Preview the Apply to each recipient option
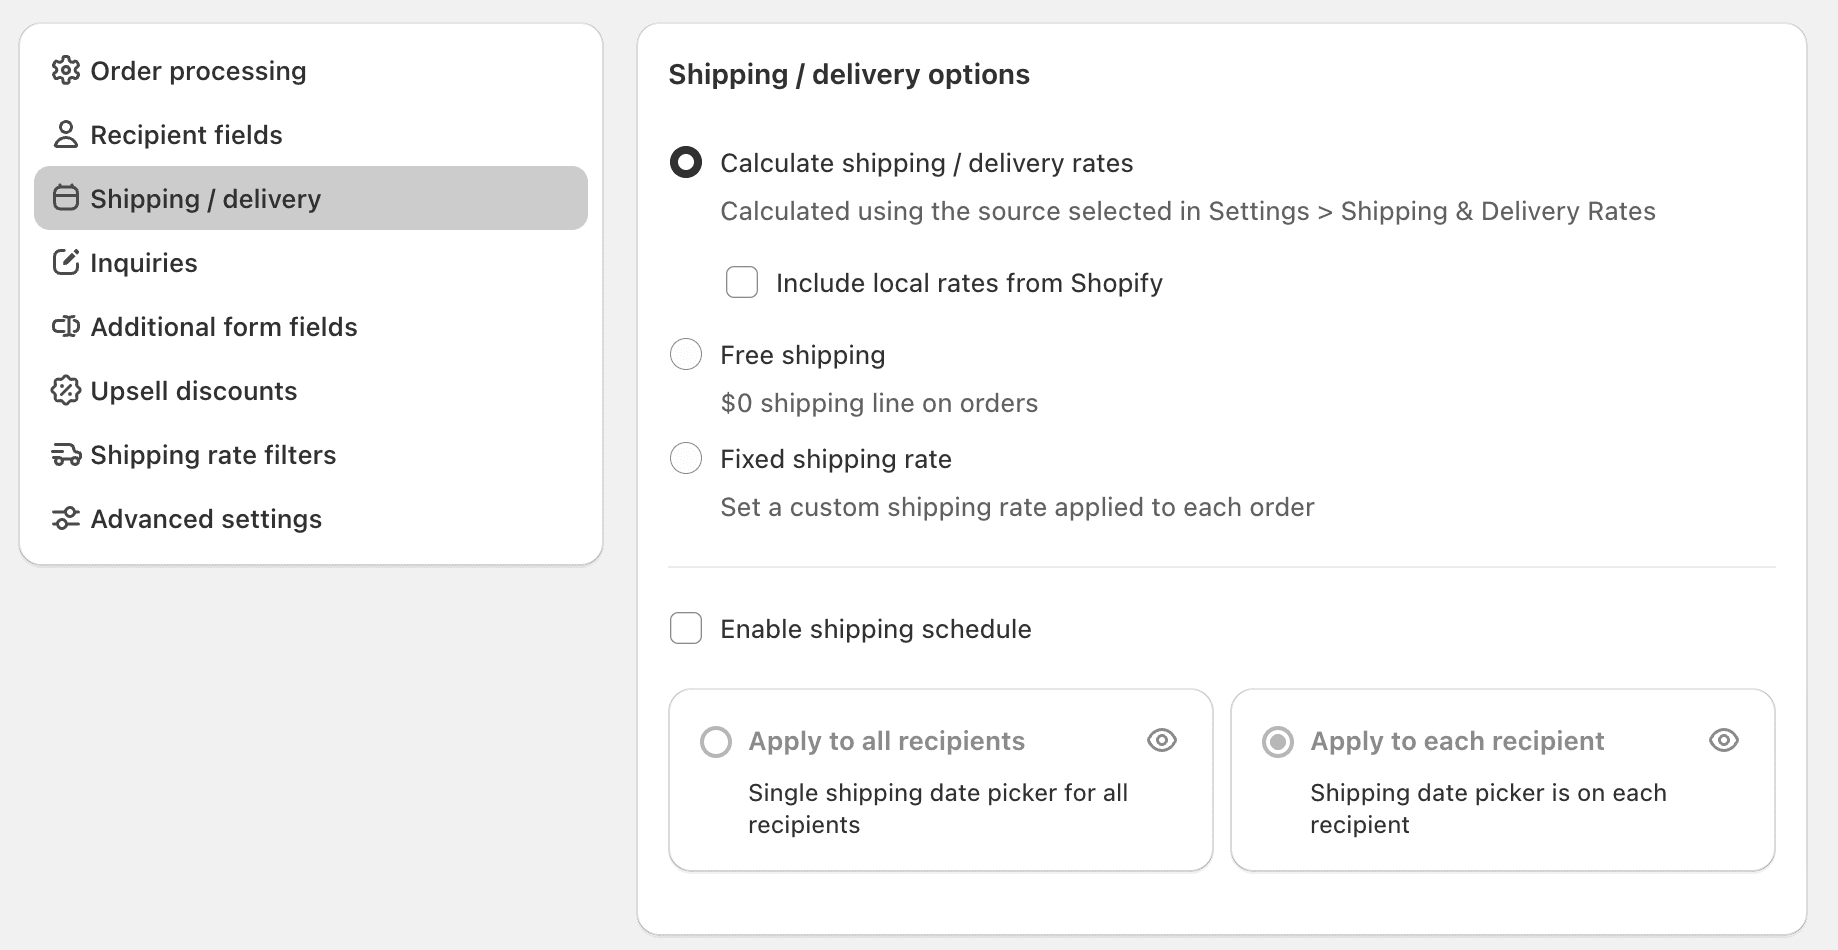The image size is (1838, 950). pyautogui.click(x=1723, y=740)
